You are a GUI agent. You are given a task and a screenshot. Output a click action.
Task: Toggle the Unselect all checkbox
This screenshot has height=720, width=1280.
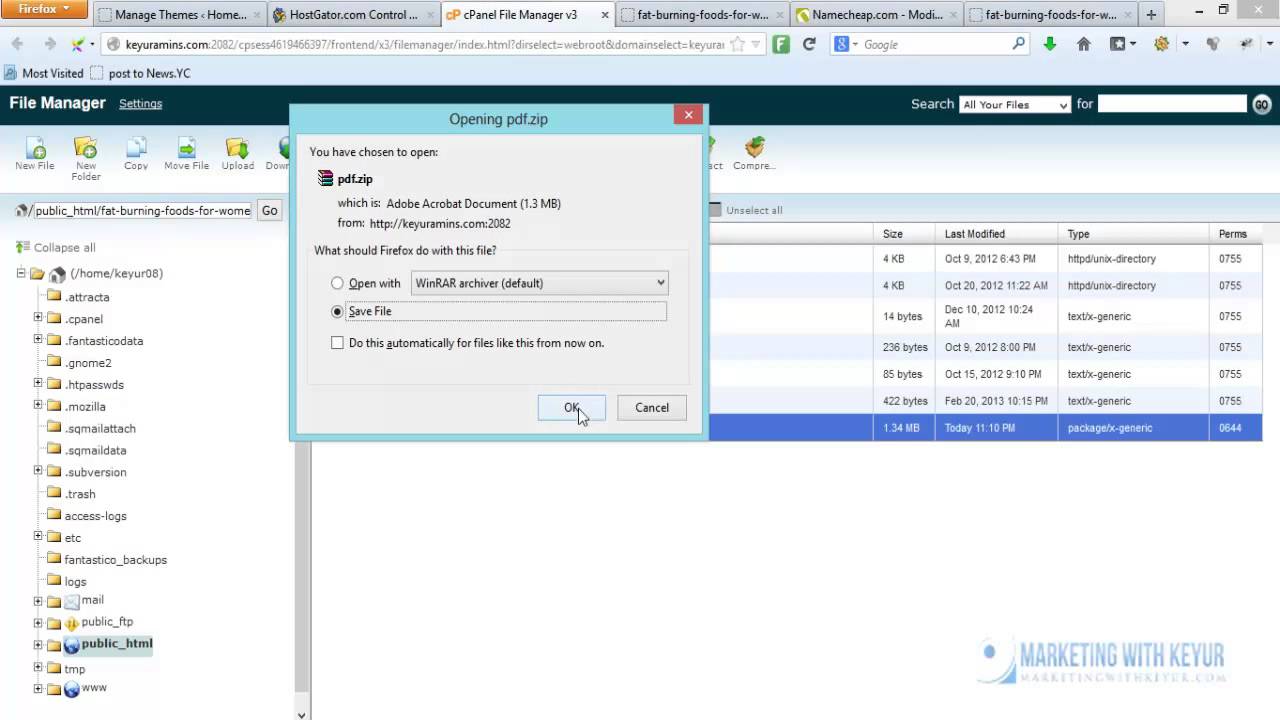[715, 210]
